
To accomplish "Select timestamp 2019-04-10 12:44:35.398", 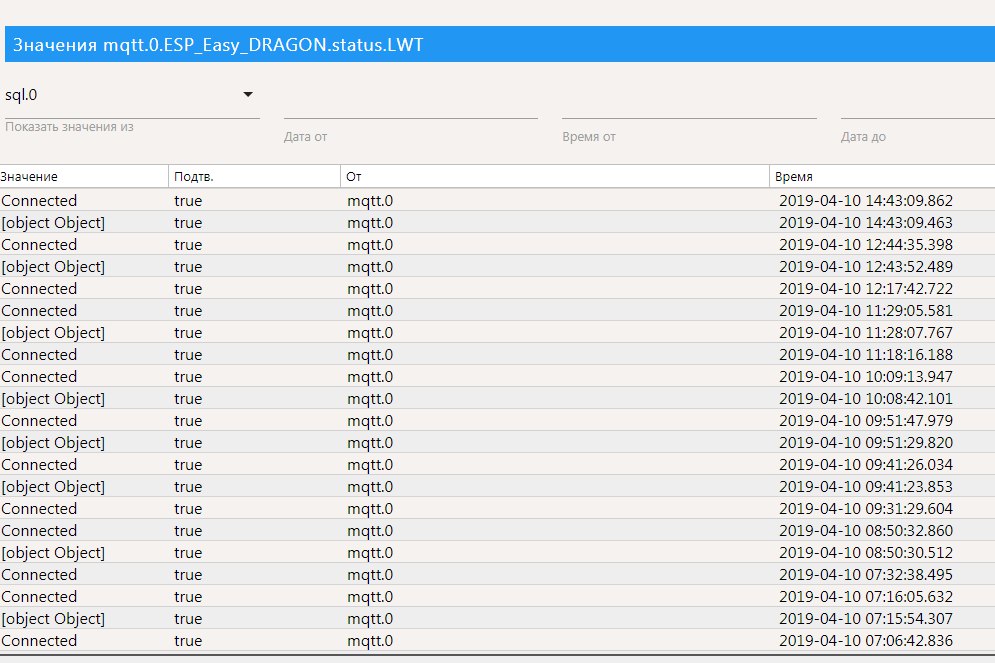I will [866, 244].
